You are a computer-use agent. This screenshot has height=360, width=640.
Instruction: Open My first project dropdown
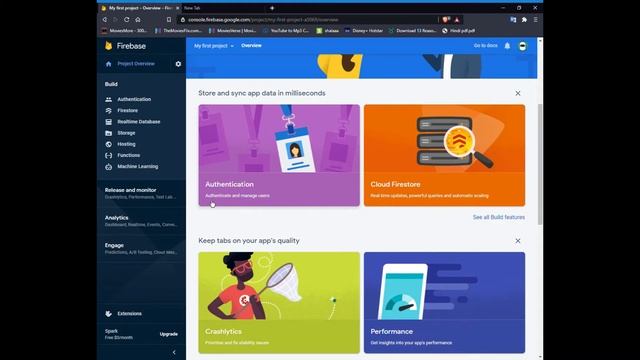pos(214,46)
